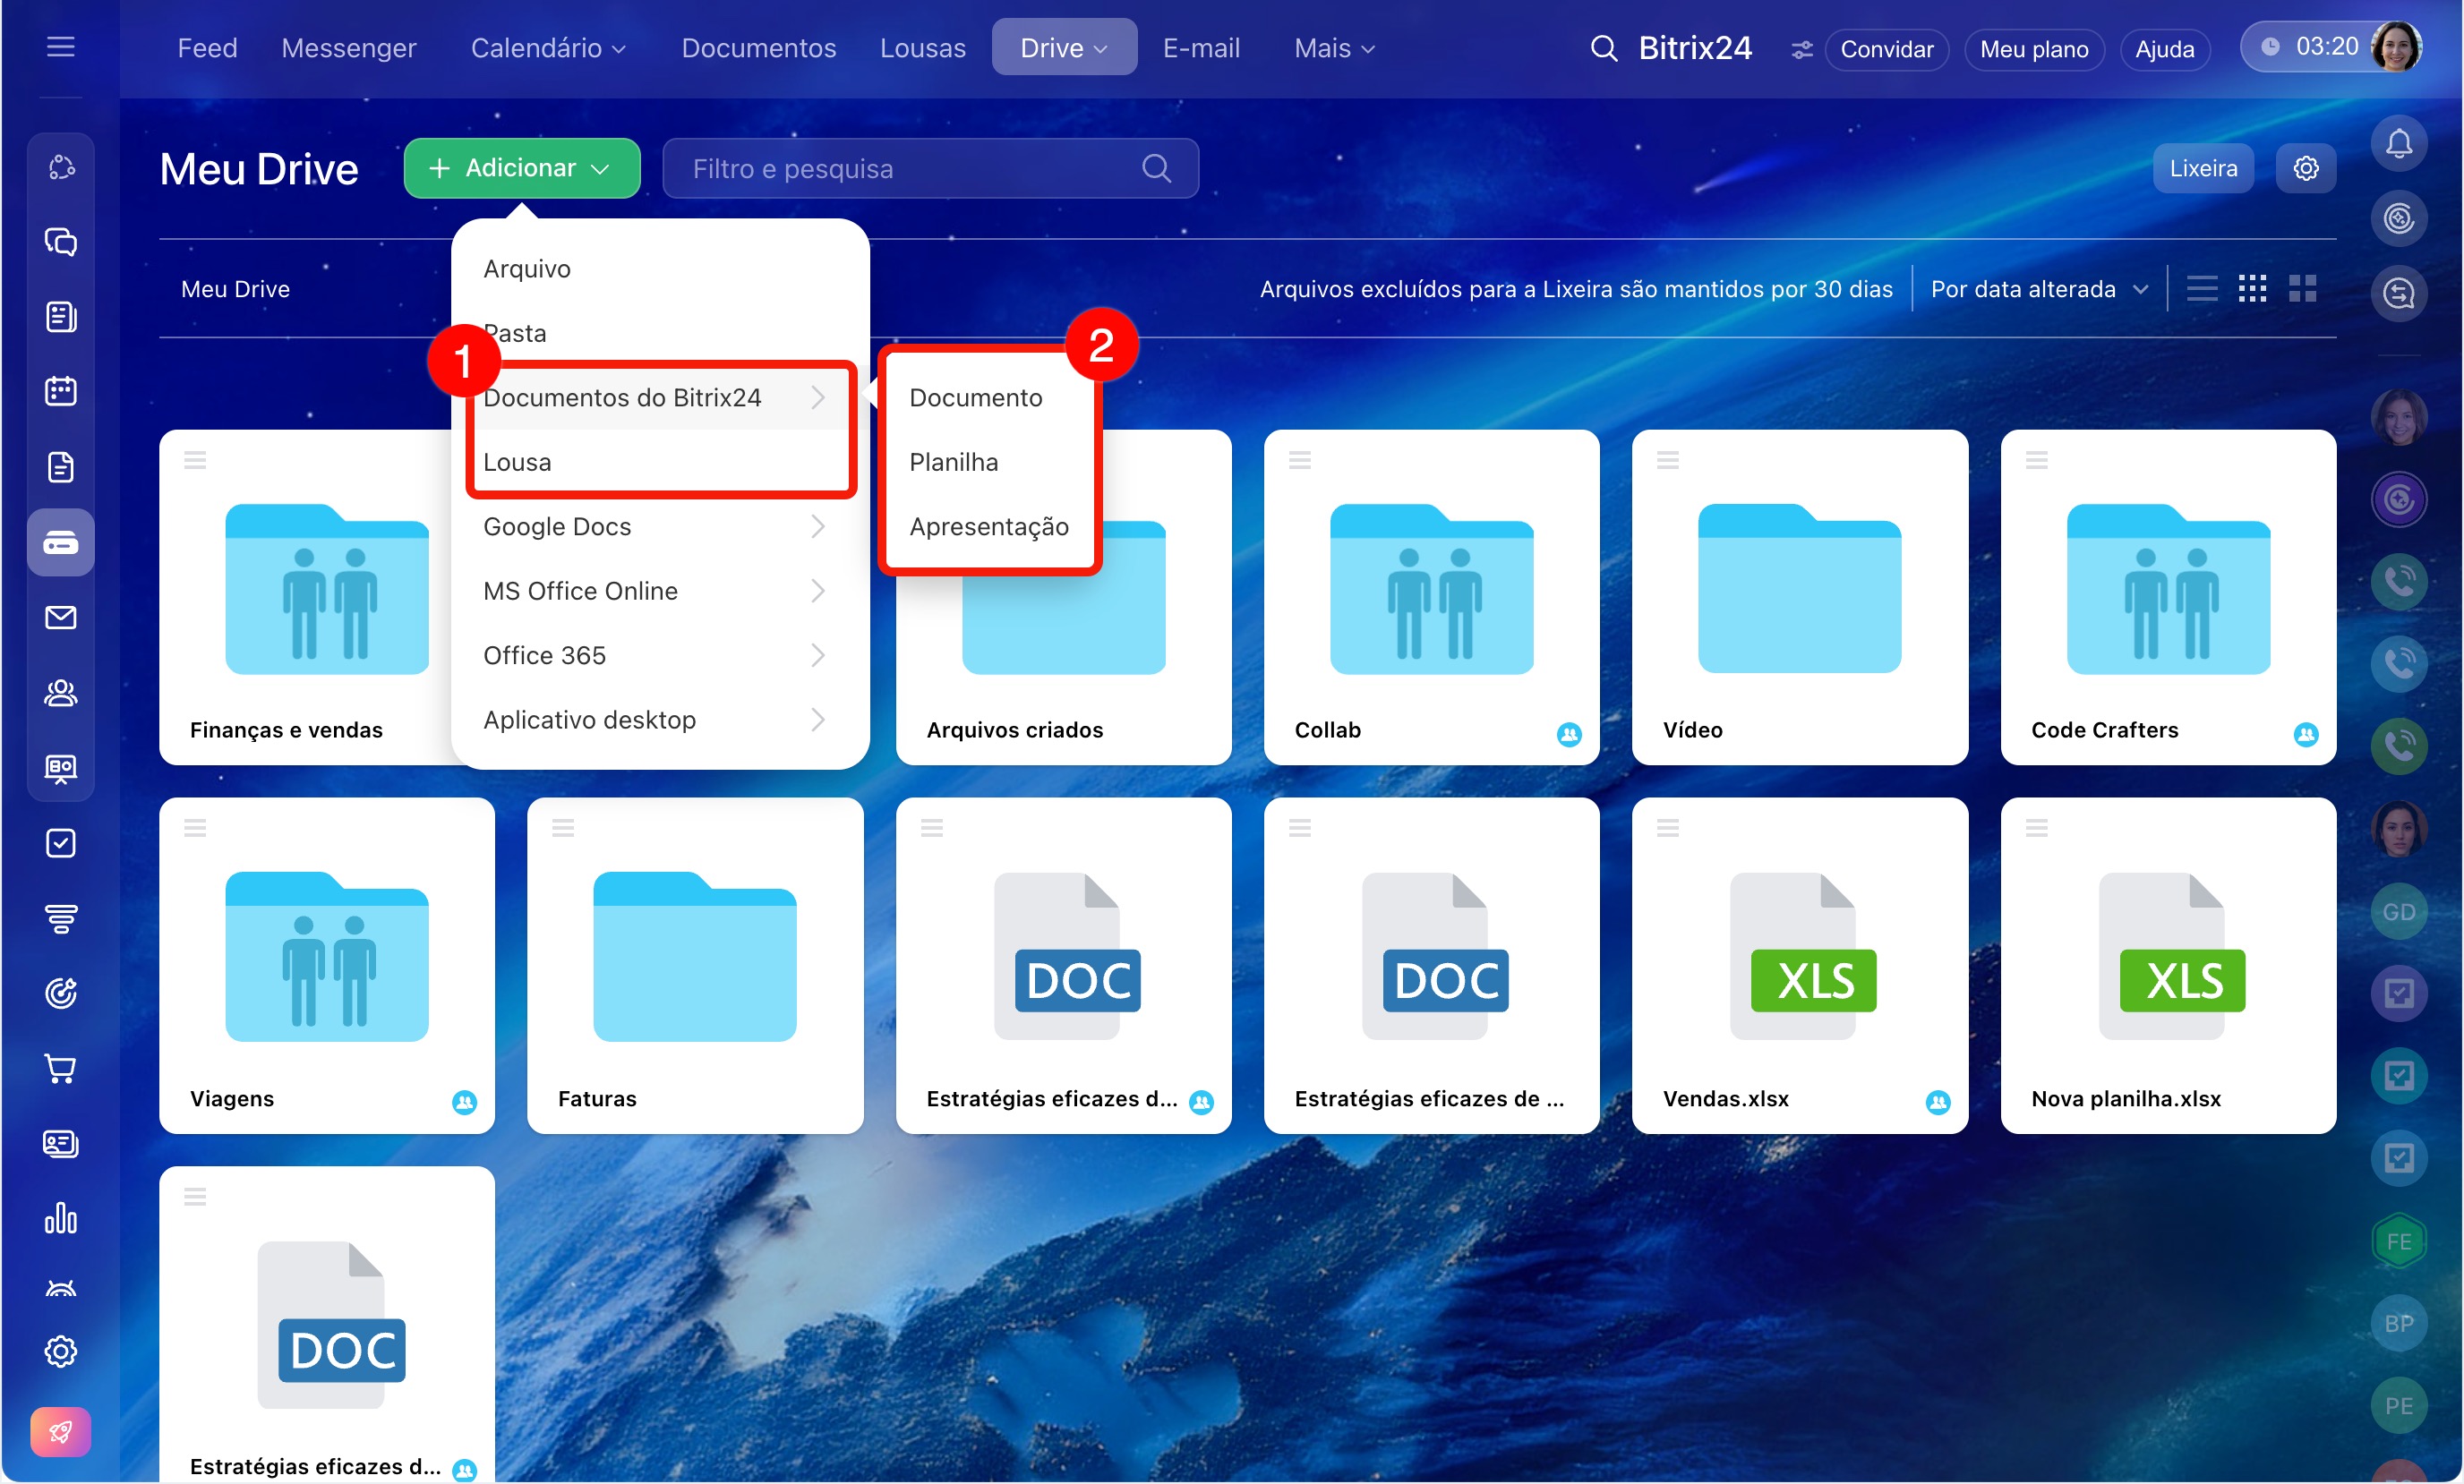Image resolution: width=2464 pixels, height=1484 pixels.
Task: Expand the Por data alterada sort dropdown
Action: (2037, 289)
